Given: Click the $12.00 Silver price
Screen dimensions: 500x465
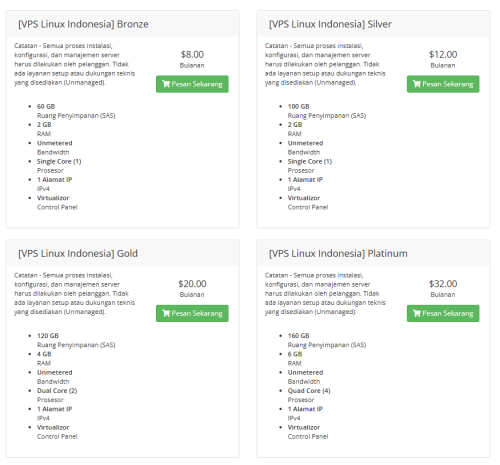Looking at the screenshot, I should [443, 54].
